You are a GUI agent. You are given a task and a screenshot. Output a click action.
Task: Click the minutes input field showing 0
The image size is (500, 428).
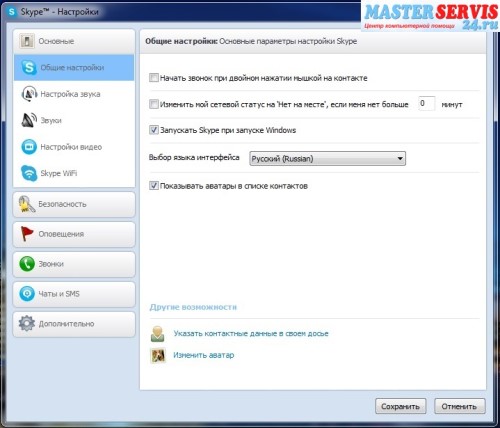427,104
